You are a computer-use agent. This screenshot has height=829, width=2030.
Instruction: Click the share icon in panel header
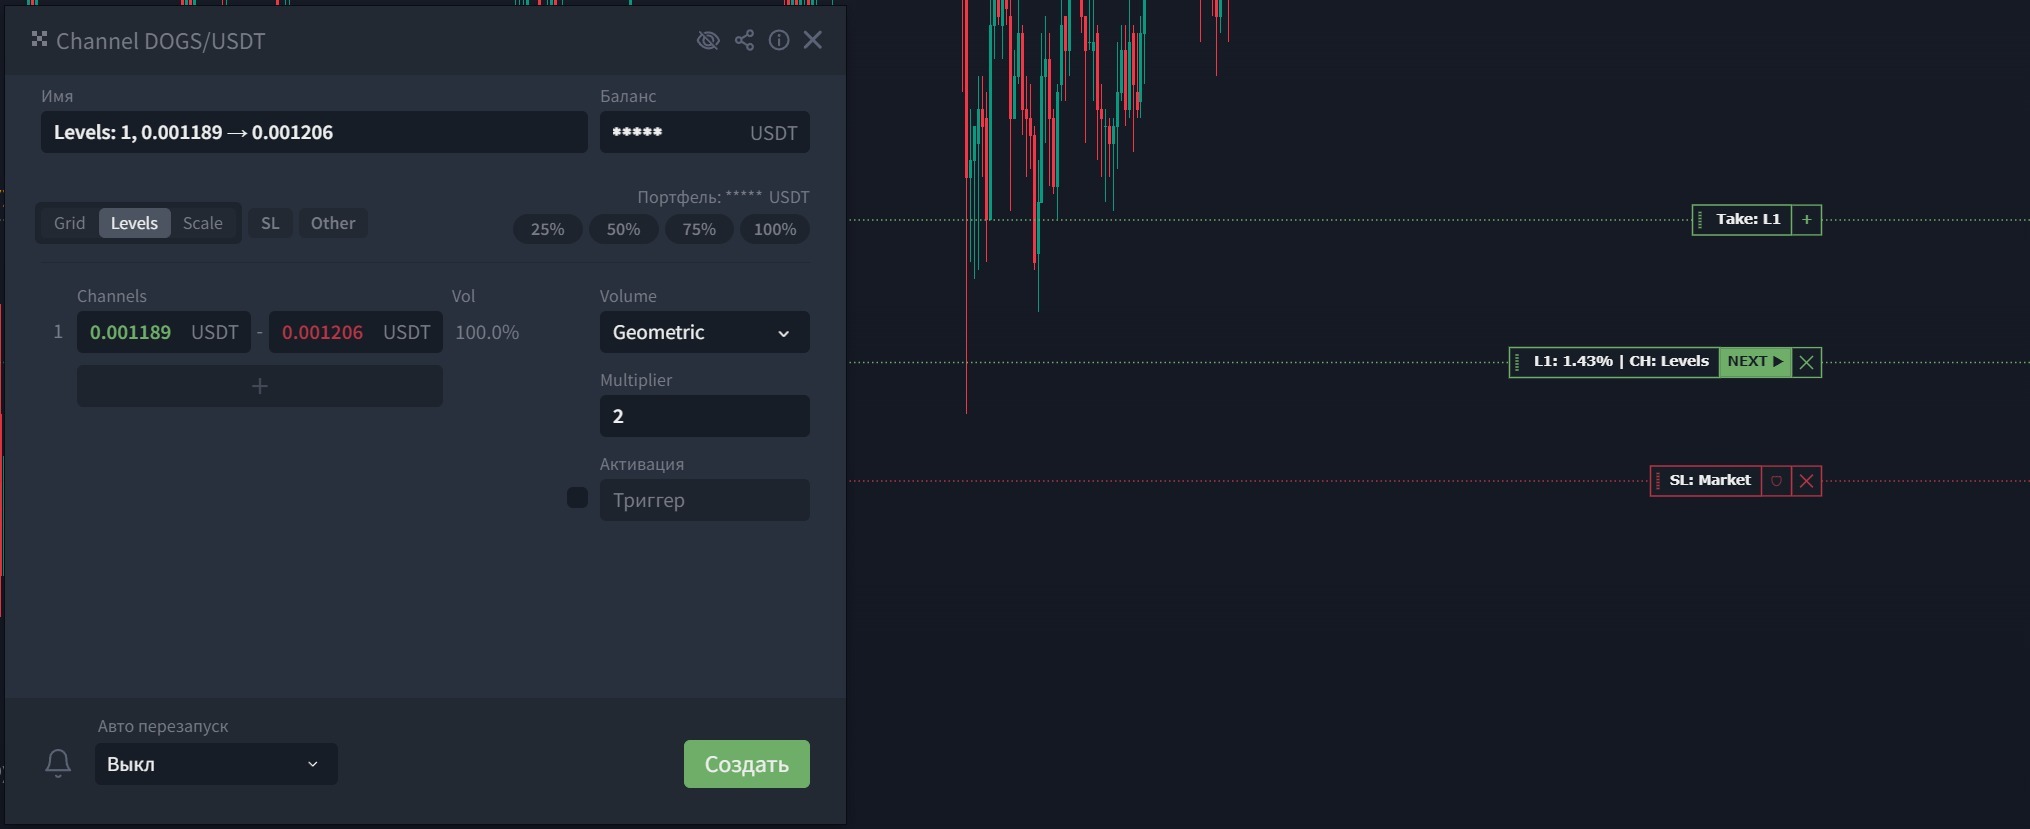[x=744, y=40]
